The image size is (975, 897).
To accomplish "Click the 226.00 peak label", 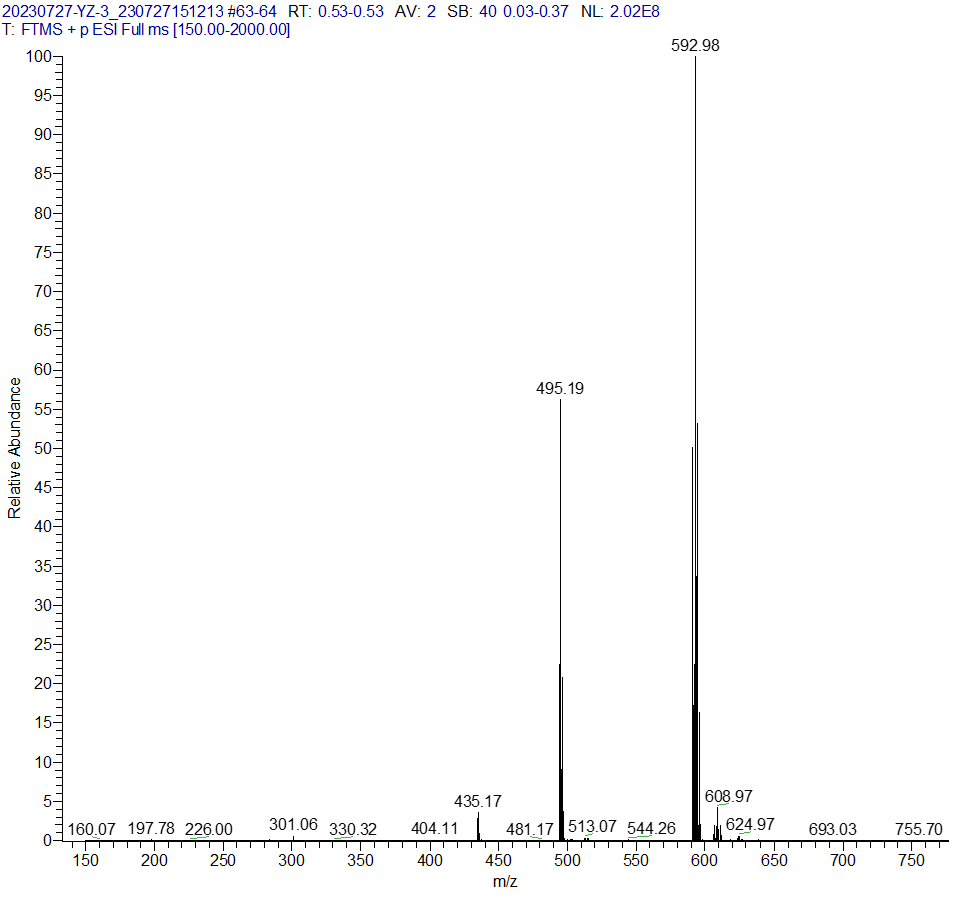I will tap(209, 829).
